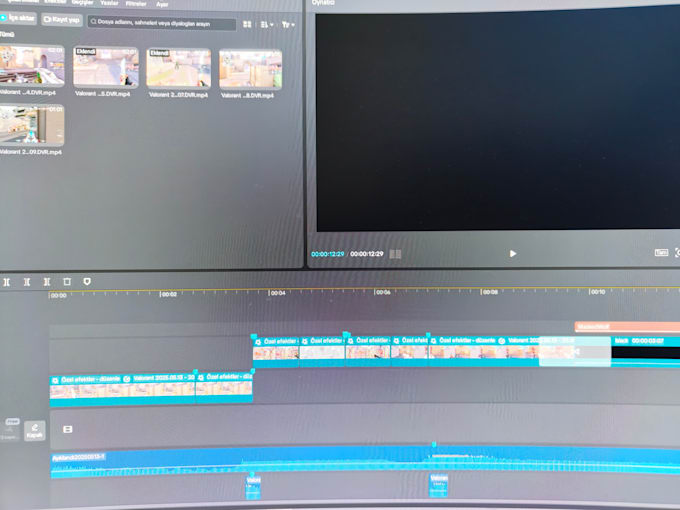
Task: Open the Yazılar tab
Action: click(109, 3)
